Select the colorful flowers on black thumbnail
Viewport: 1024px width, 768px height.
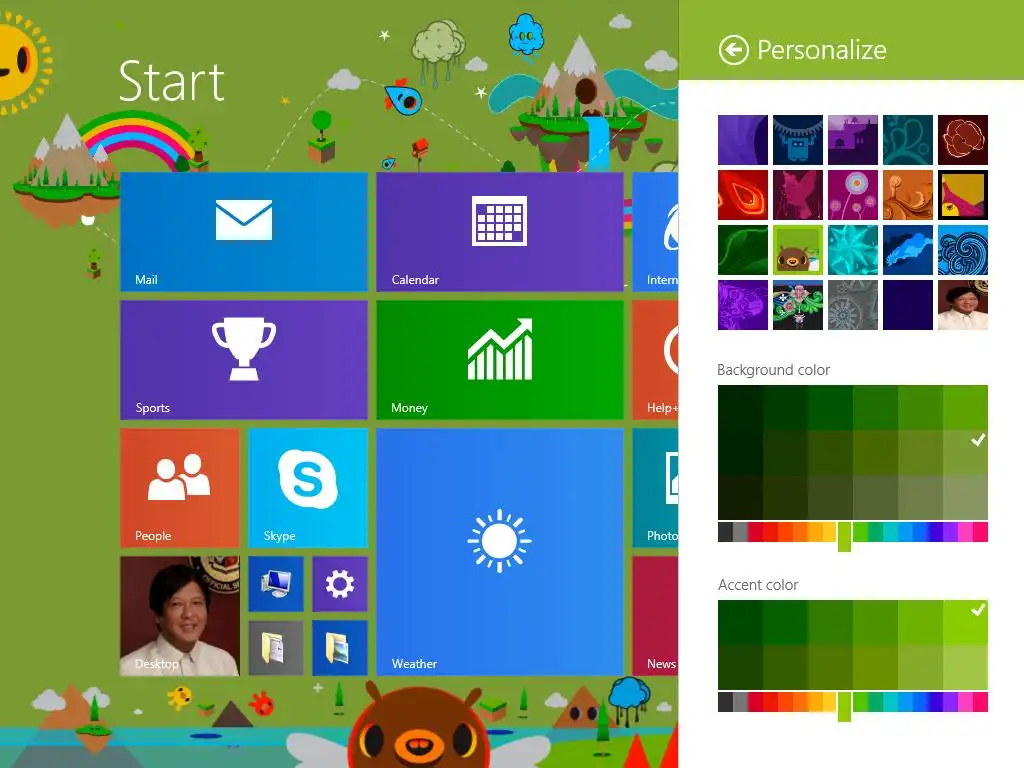797,305
